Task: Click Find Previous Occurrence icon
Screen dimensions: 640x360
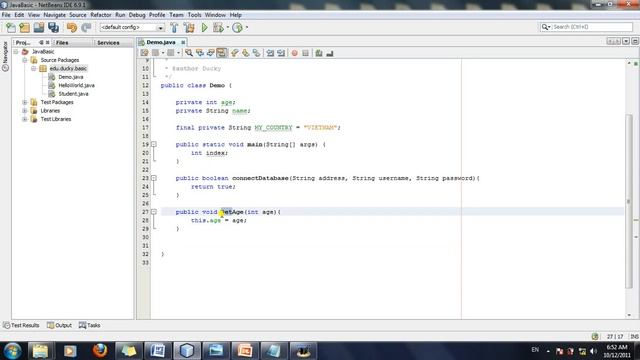Action: (200, 53)
